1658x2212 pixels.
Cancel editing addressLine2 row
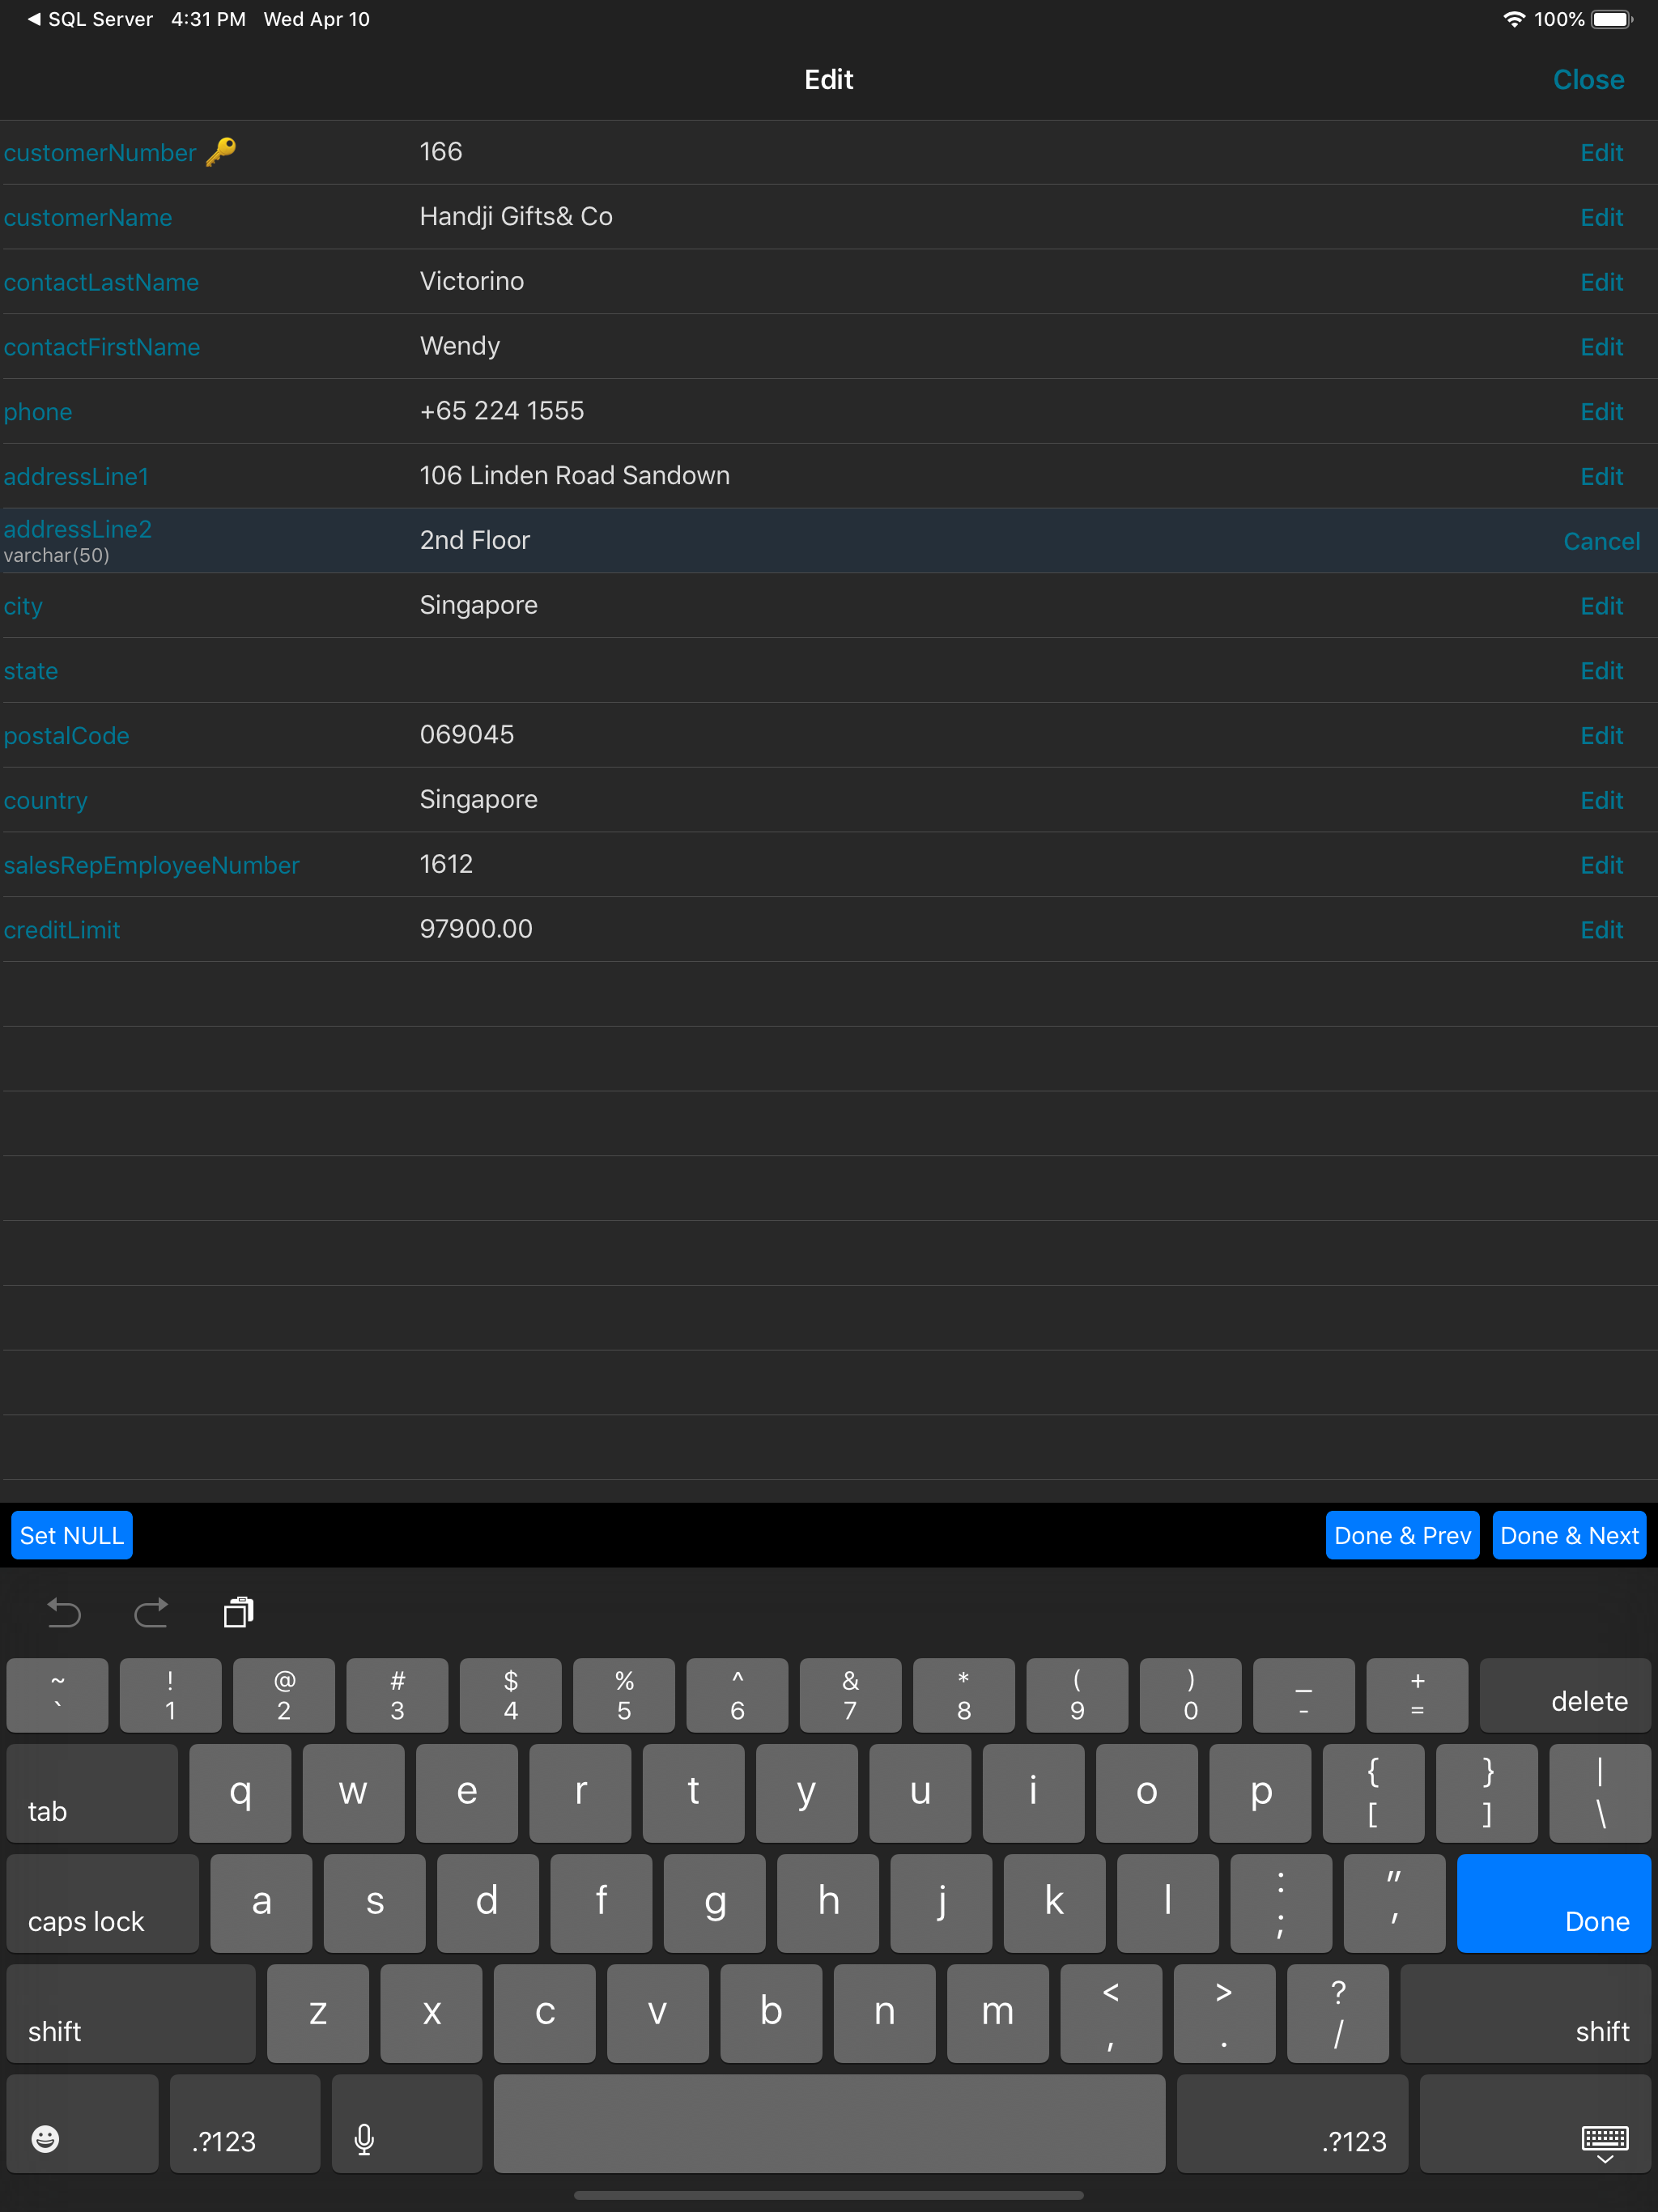pyautogui.click(x=1600, y=541)
